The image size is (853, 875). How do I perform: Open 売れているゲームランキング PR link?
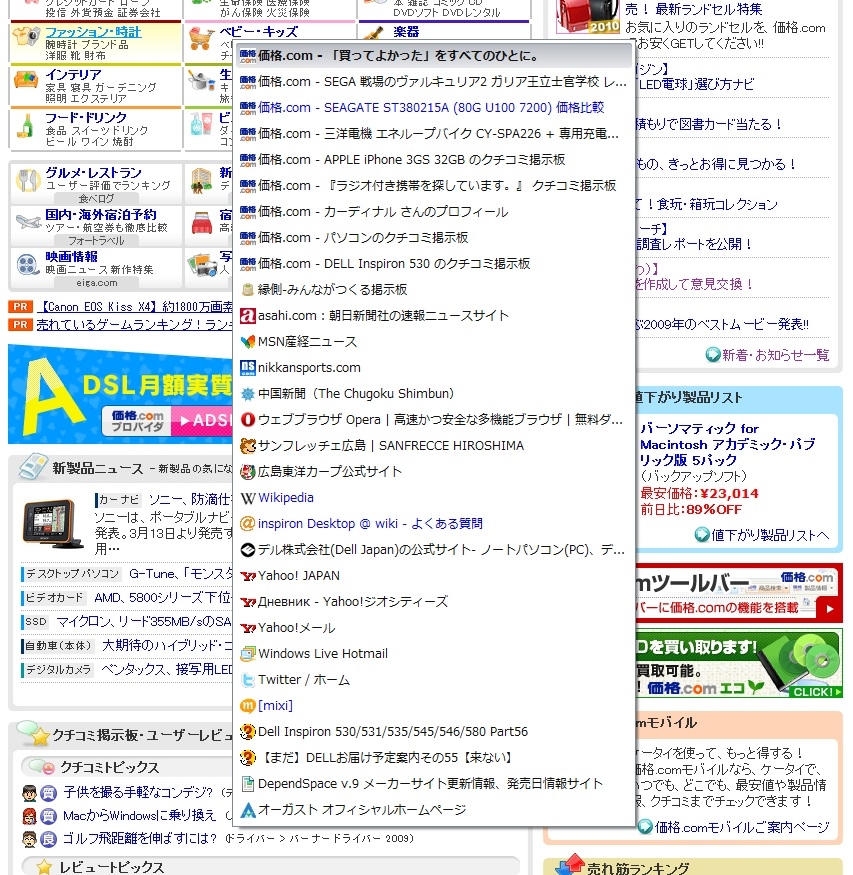134,324
